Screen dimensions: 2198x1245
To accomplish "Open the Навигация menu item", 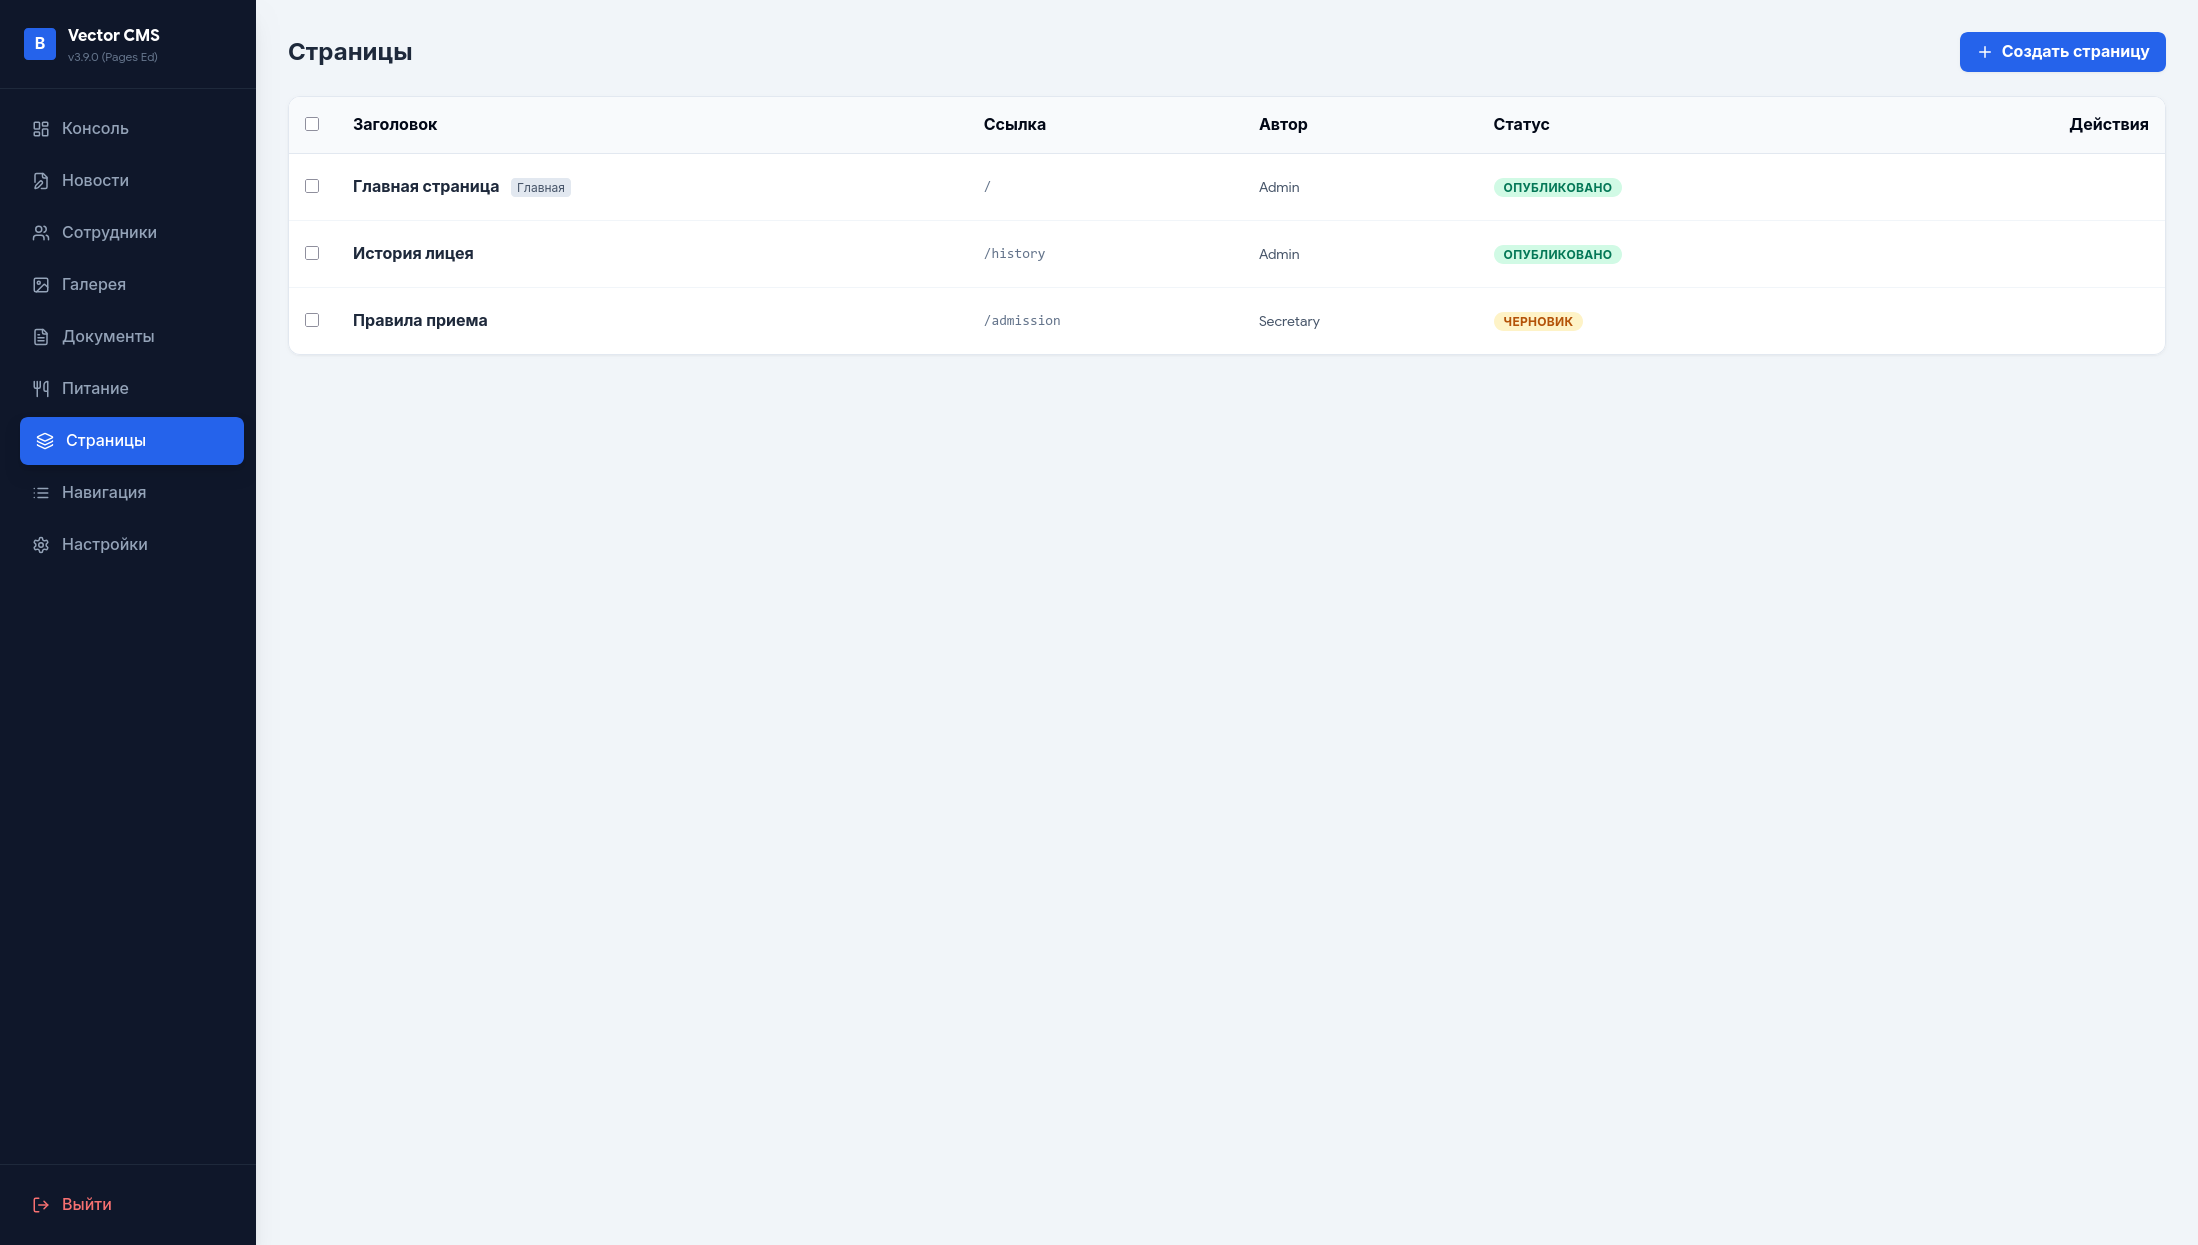I will (x=104, y=493).
